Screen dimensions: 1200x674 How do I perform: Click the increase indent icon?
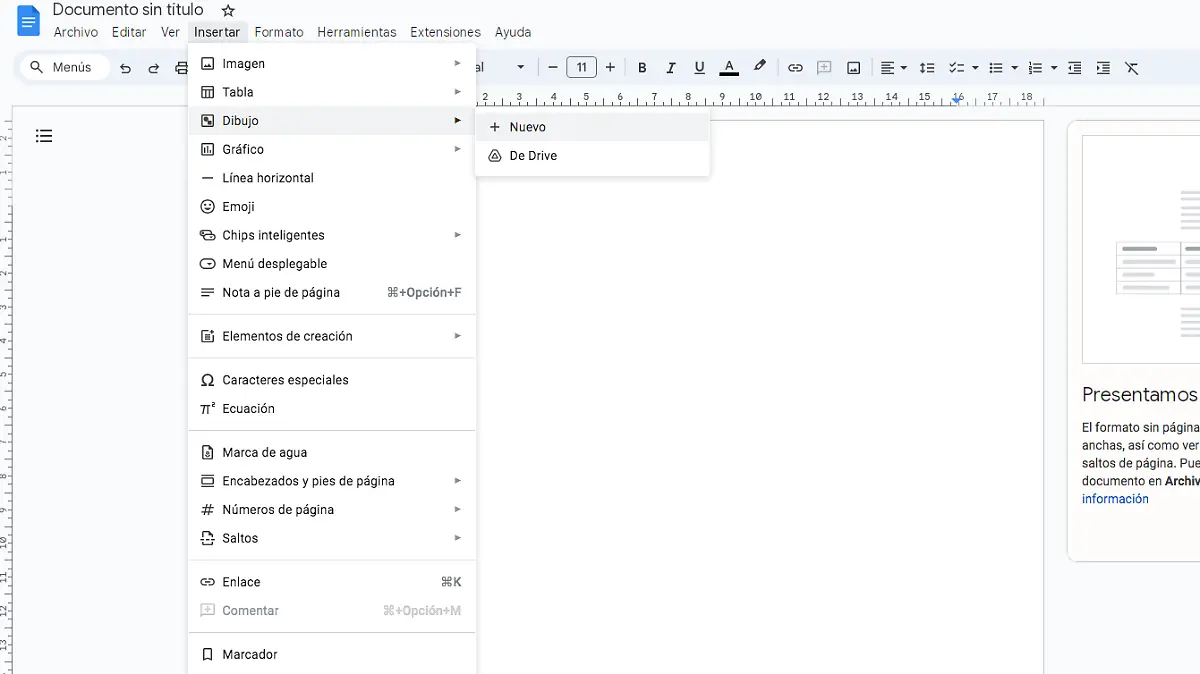[x=1103, y=68]
